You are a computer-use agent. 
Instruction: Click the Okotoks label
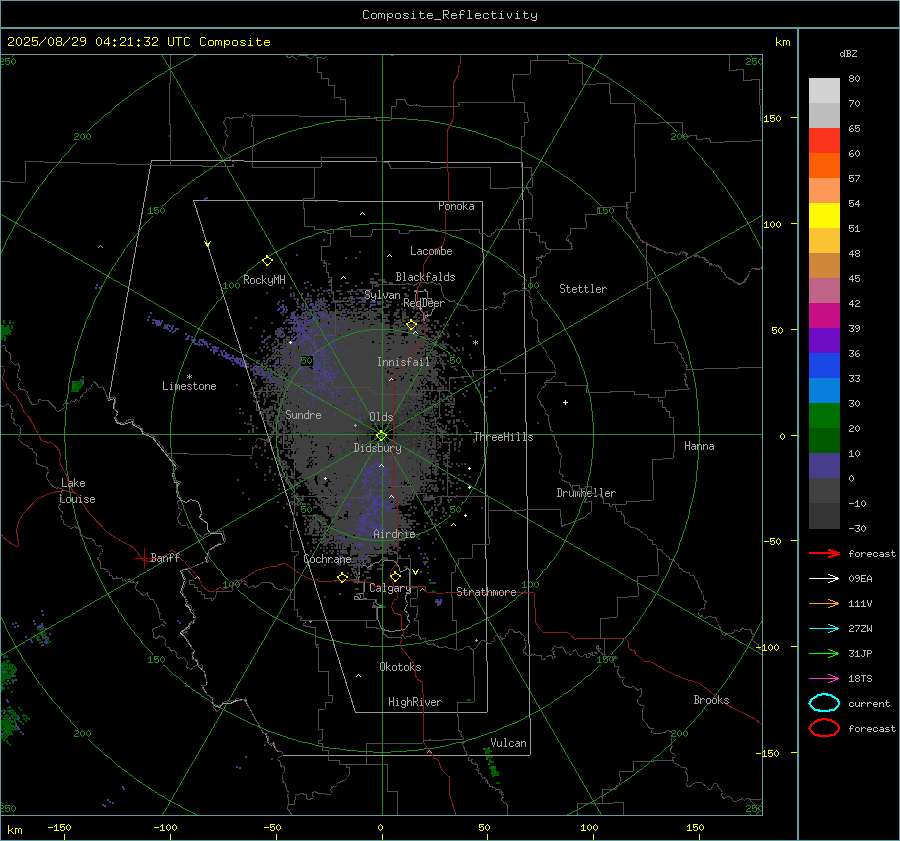click(x=400, y=667)
